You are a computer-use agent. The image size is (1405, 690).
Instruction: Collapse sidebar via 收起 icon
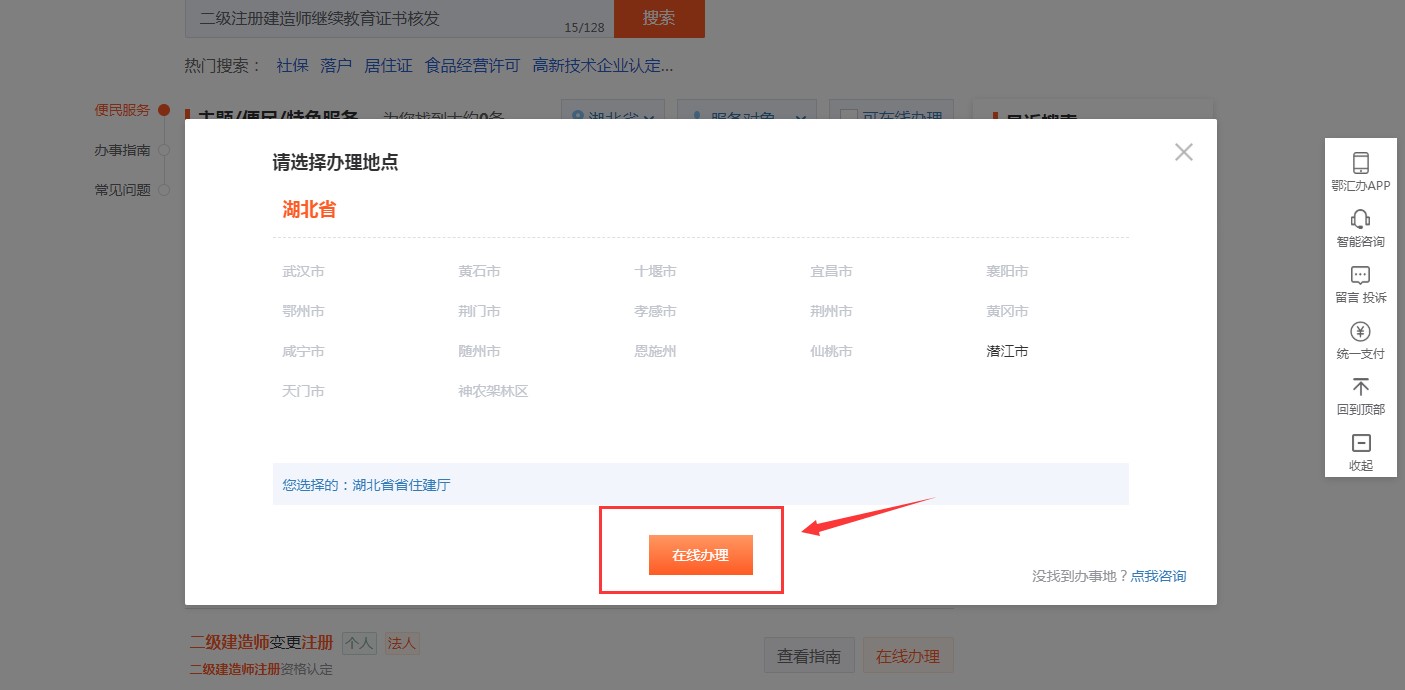[x=1360, y=443]
